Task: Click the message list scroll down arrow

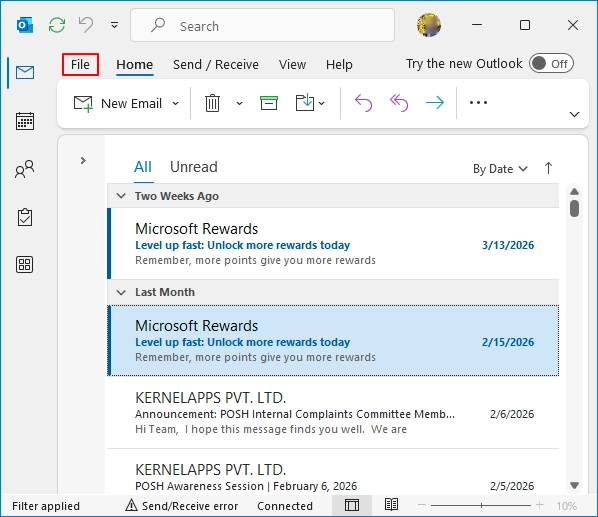Action: (574, 485)
